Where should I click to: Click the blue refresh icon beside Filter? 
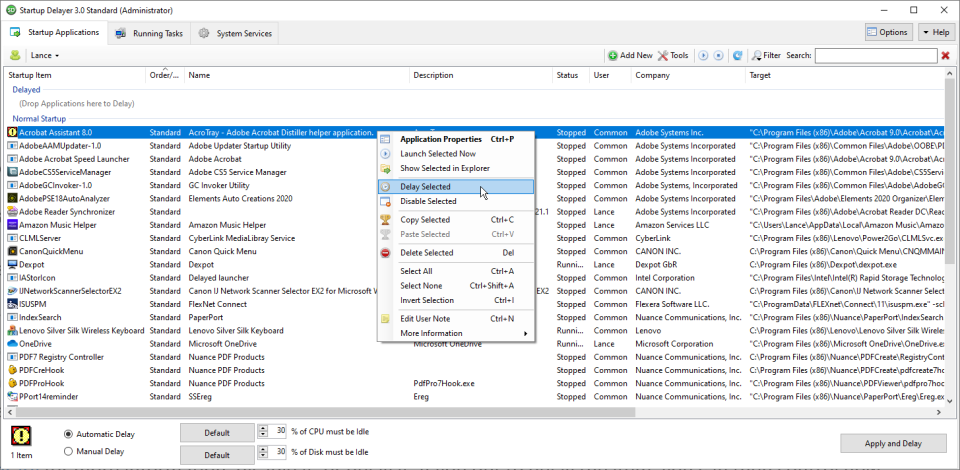pyautogui.click(x=738, y=56)
